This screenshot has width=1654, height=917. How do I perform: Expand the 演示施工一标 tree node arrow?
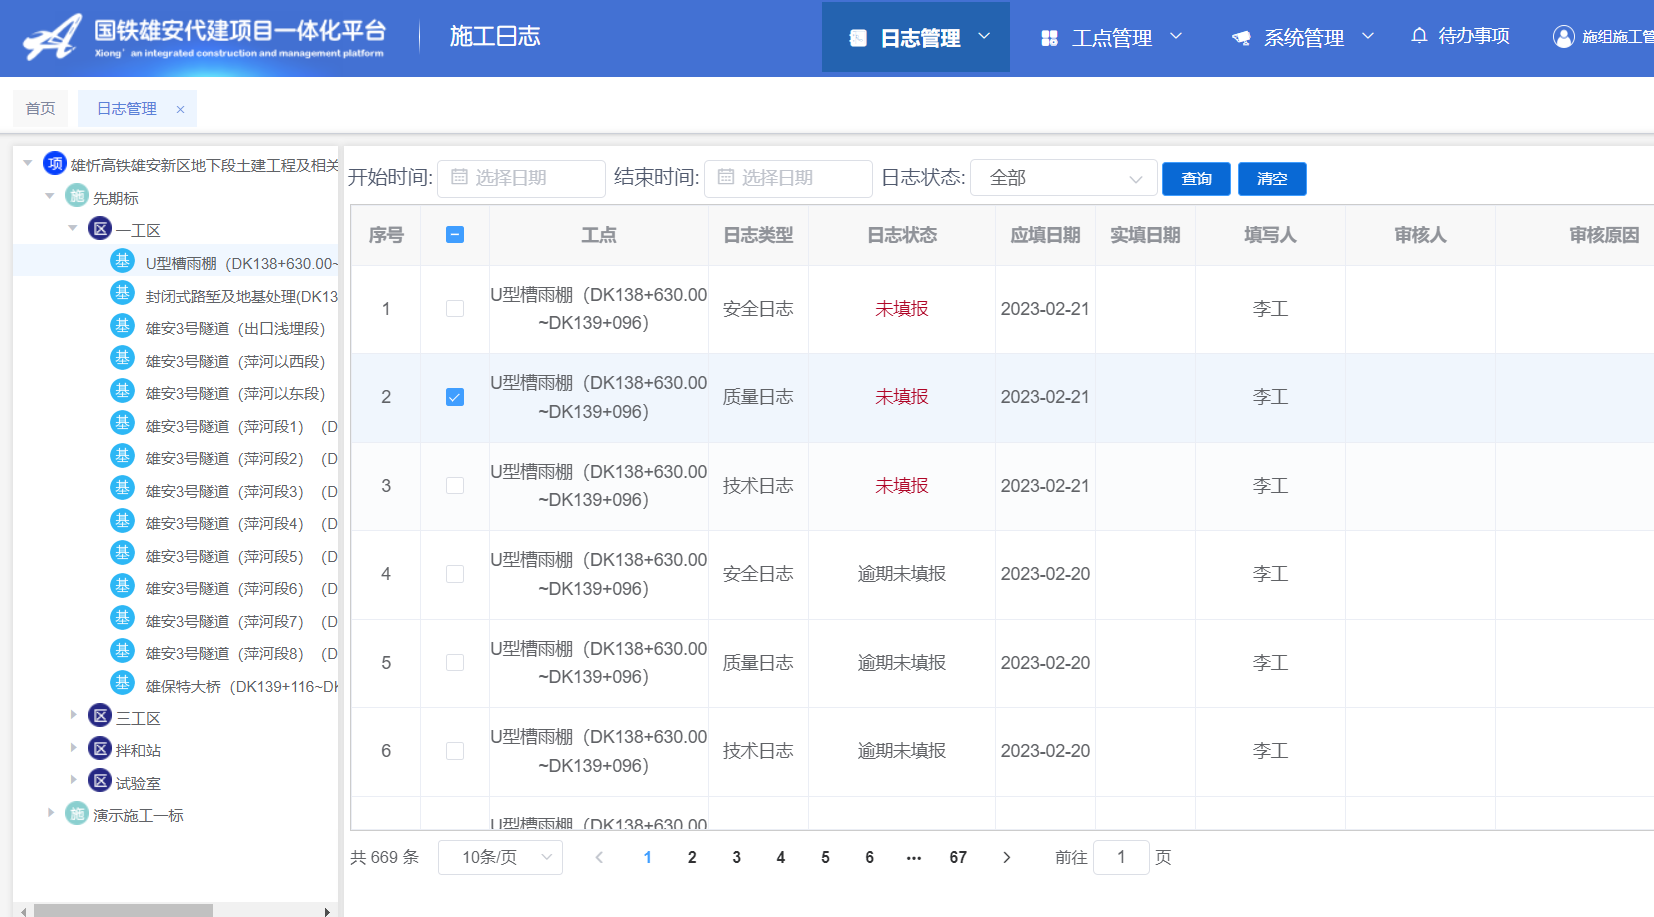(x=50, y=813)
